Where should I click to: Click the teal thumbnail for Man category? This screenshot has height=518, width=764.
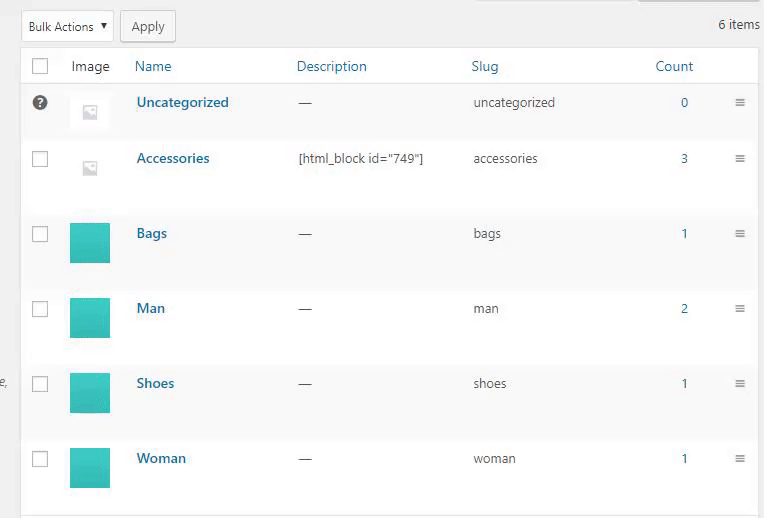click(90, 317)
